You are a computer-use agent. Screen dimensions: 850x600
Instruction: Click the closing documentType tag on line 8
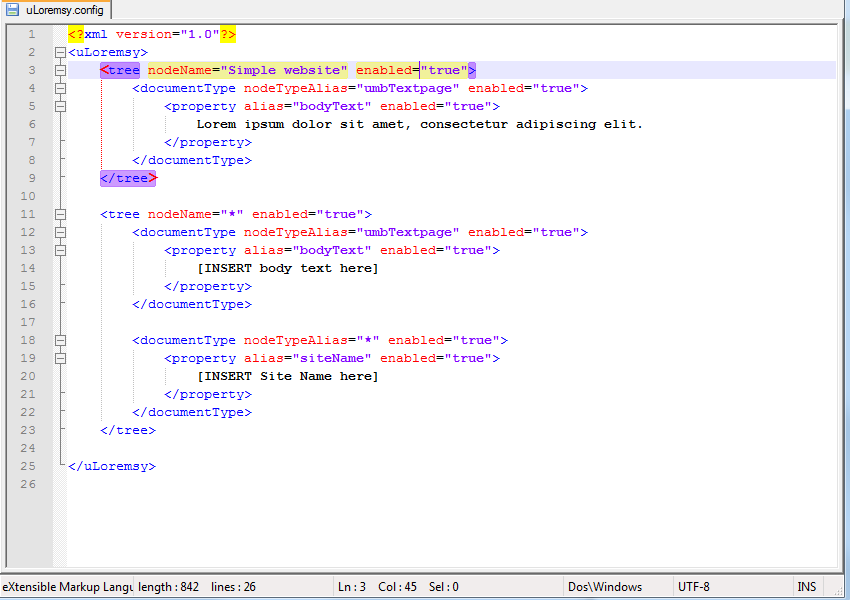click(x=192, y=160)
